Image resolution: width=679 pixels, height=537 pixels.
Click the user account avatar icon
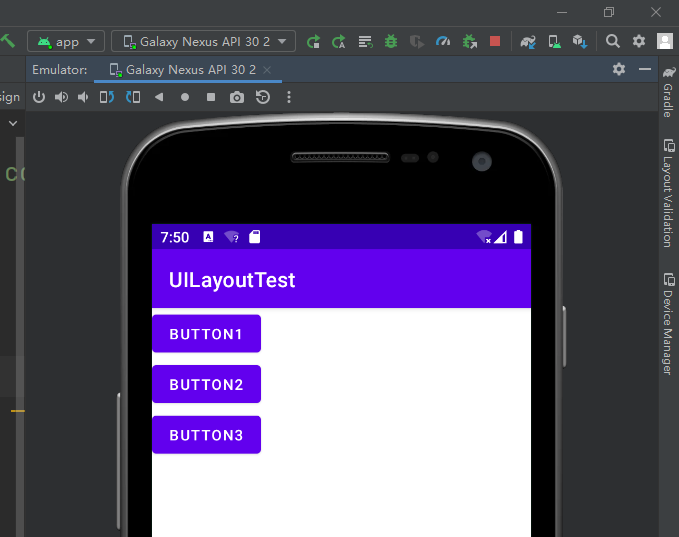tap(665, 42)
